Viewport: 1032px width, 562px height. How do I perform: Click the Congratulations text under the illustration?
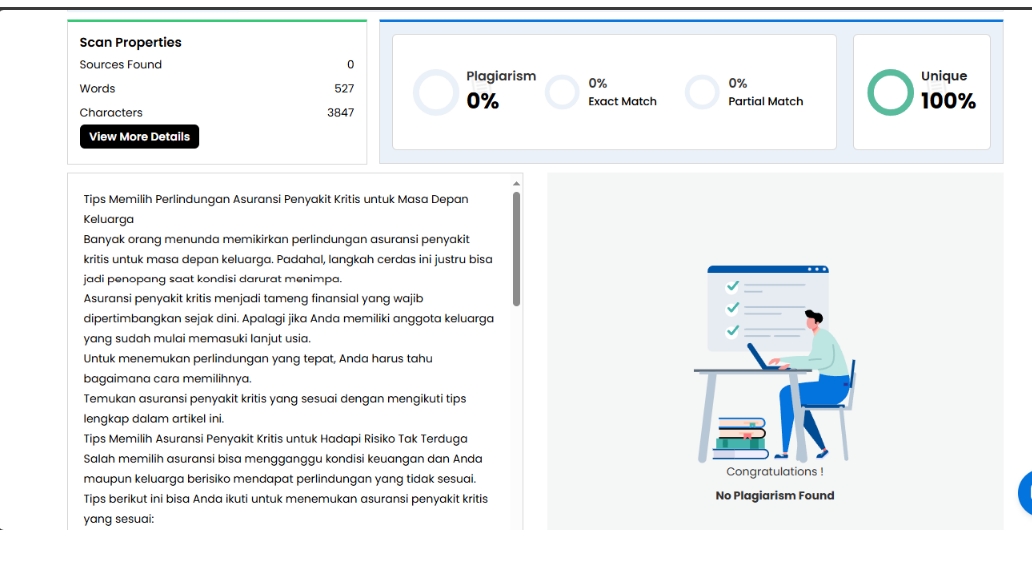[x=774, y=472]
